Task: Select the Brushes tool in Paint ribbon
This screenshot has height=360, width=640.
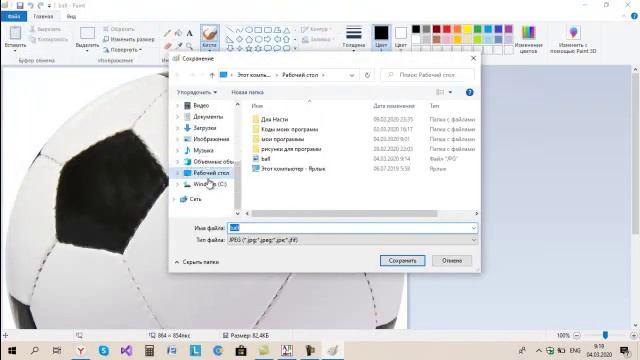Action: pyautogui.click(x=209, y=37)
